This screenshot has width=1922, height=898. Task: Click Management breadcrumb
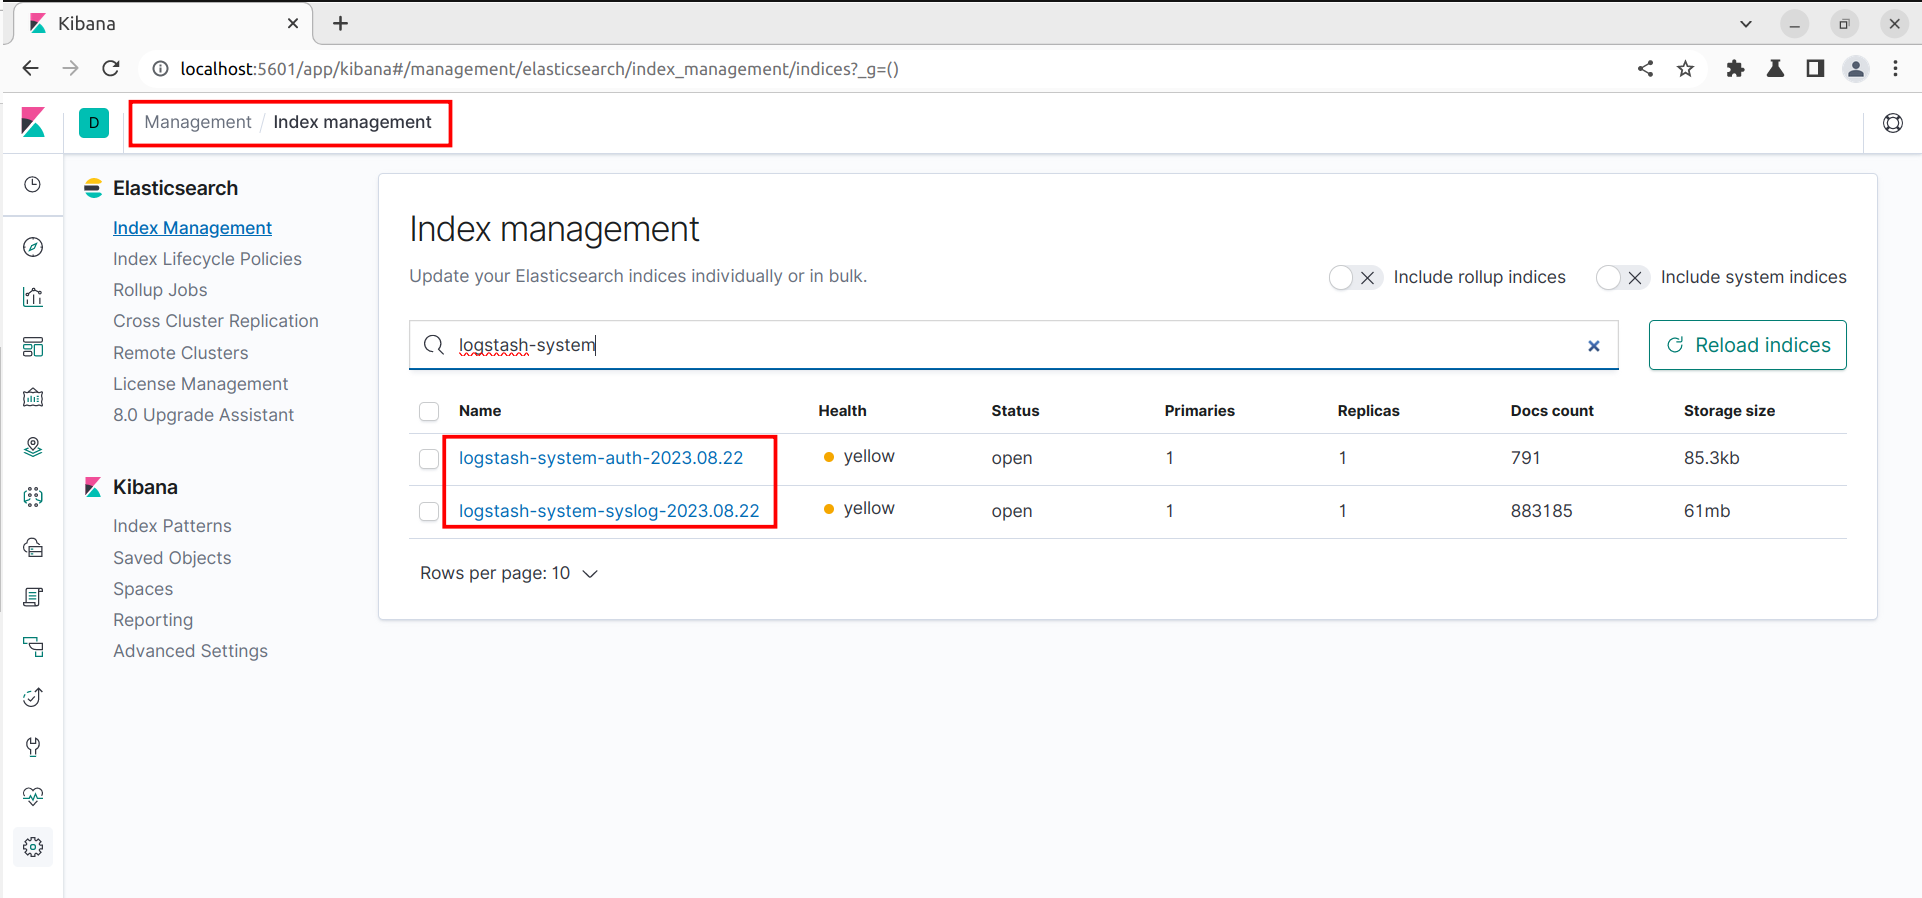198,122
